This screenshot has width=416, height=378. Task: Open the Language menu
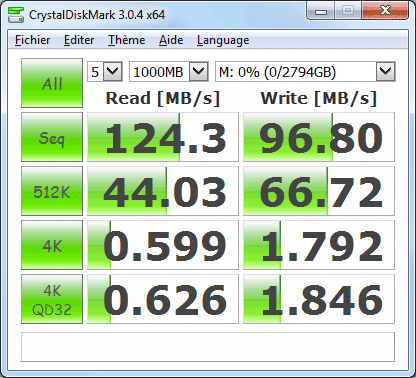pyautogui.click(x=223, y=40)
